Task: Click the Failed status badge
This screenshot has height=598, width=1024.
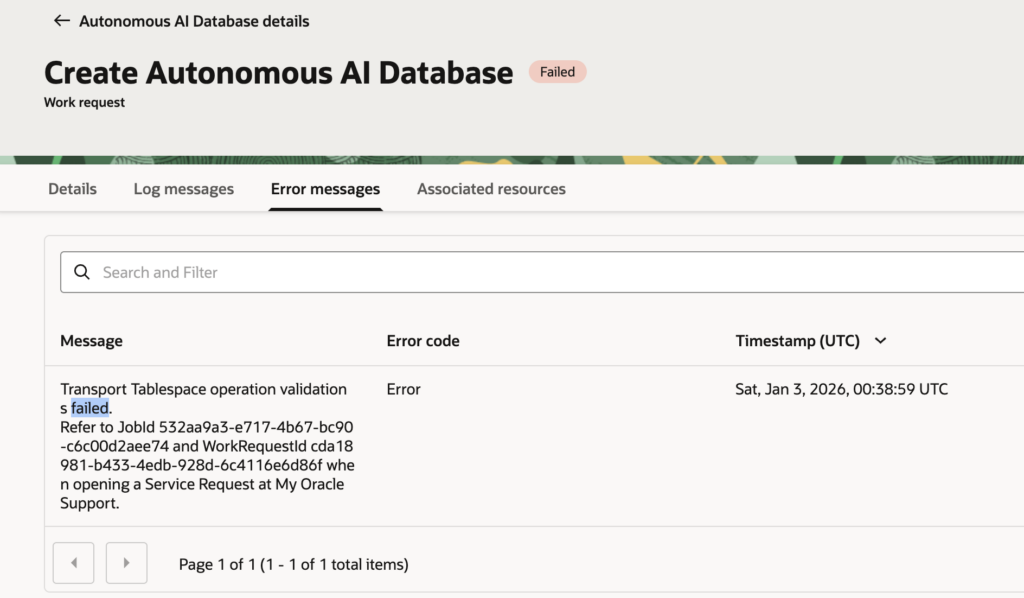Action: (557, 72)
